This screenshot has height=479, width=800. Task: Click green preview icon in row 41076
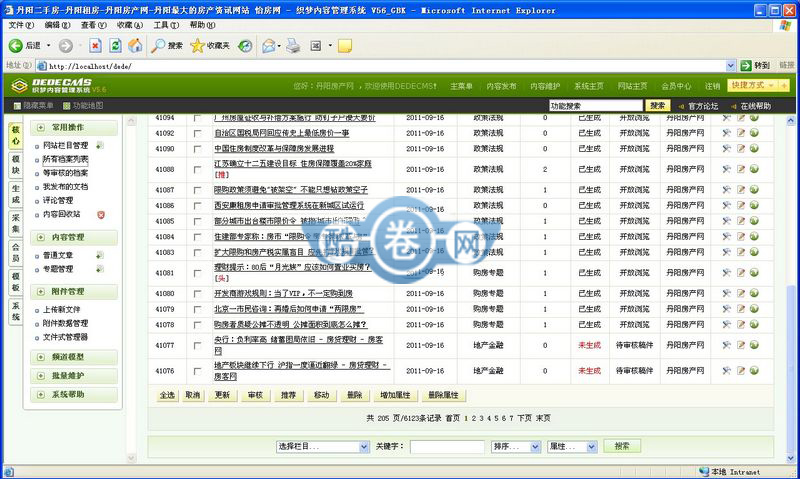coord(754,371)
